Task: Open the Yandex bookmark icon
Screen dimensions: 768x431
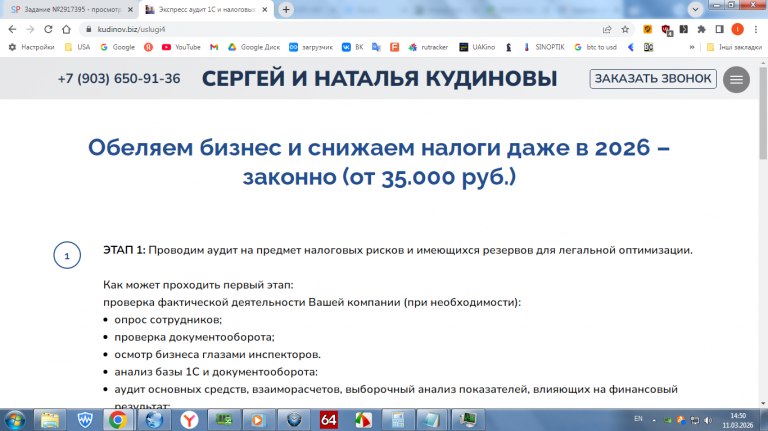Action: tap(148, 47)
